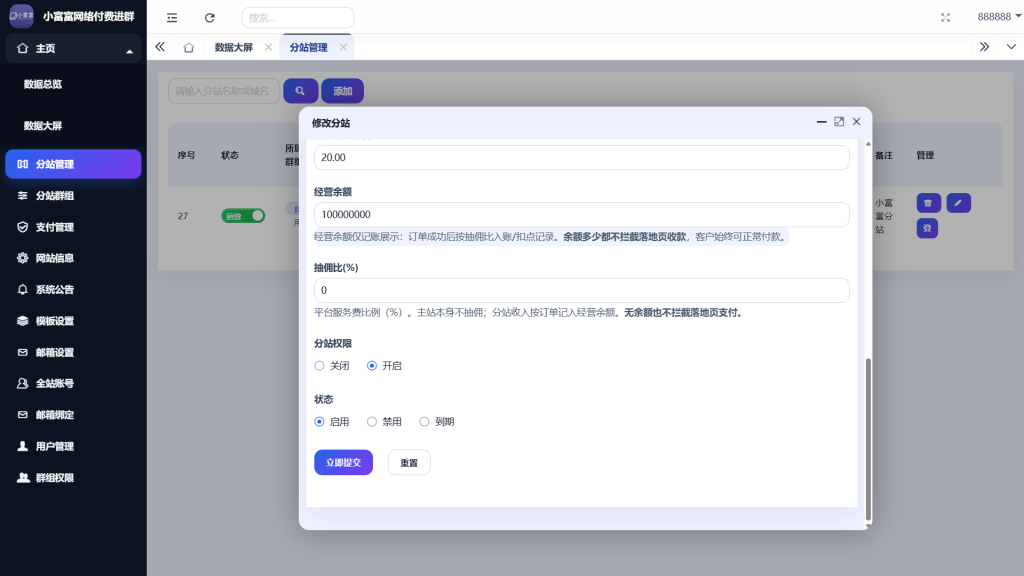Image resolution: width=1024 pixels, height=576 pixels.
Task: Select 到期 status radio
Action: point(437,422)
